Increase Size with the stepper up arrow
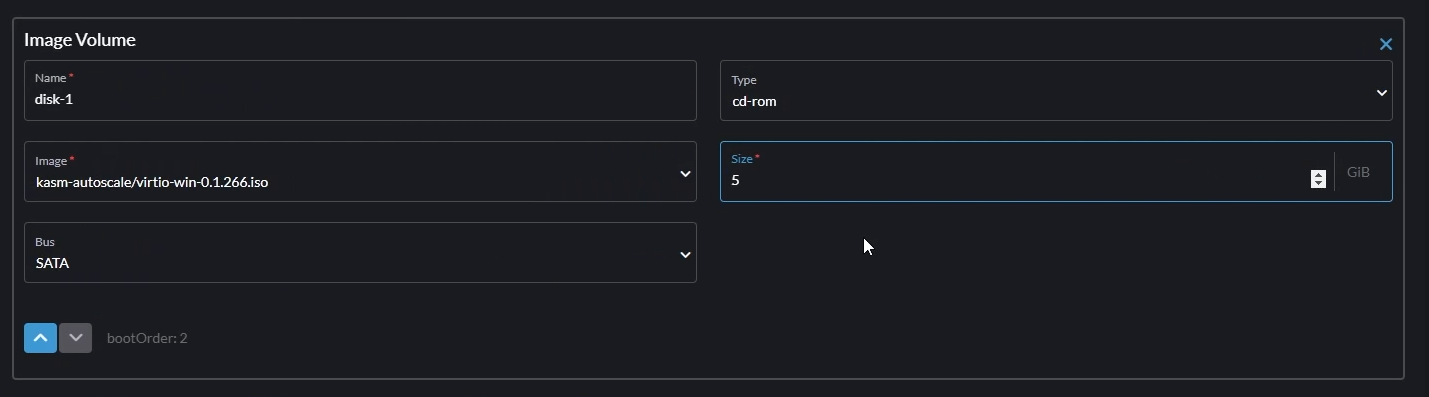 pos(1318,174)
